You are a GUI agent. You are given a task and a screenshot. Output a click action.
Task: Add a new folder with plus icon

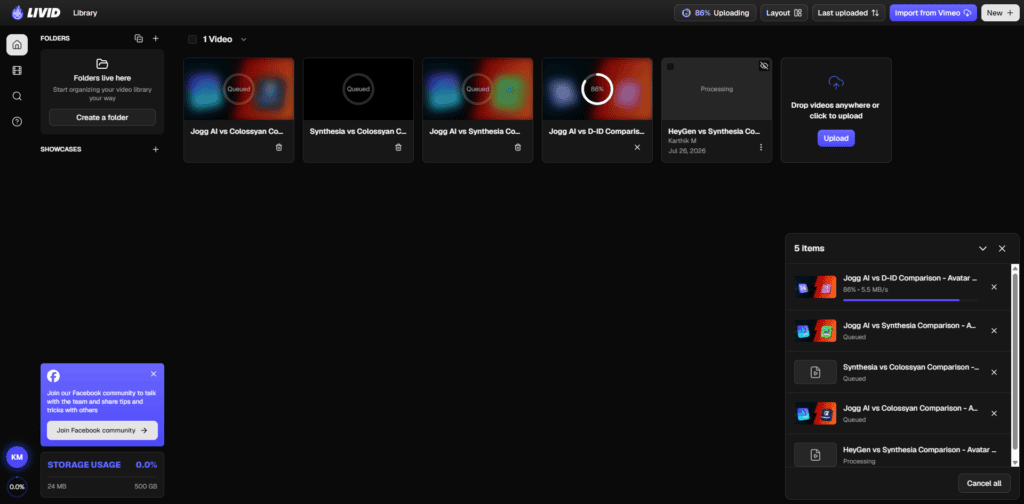coord(155,39)
